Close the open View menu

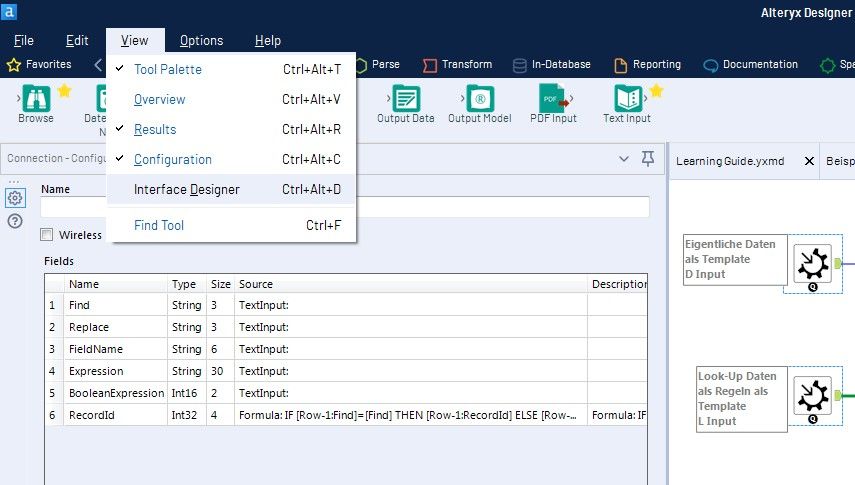[x=135, y=40]
